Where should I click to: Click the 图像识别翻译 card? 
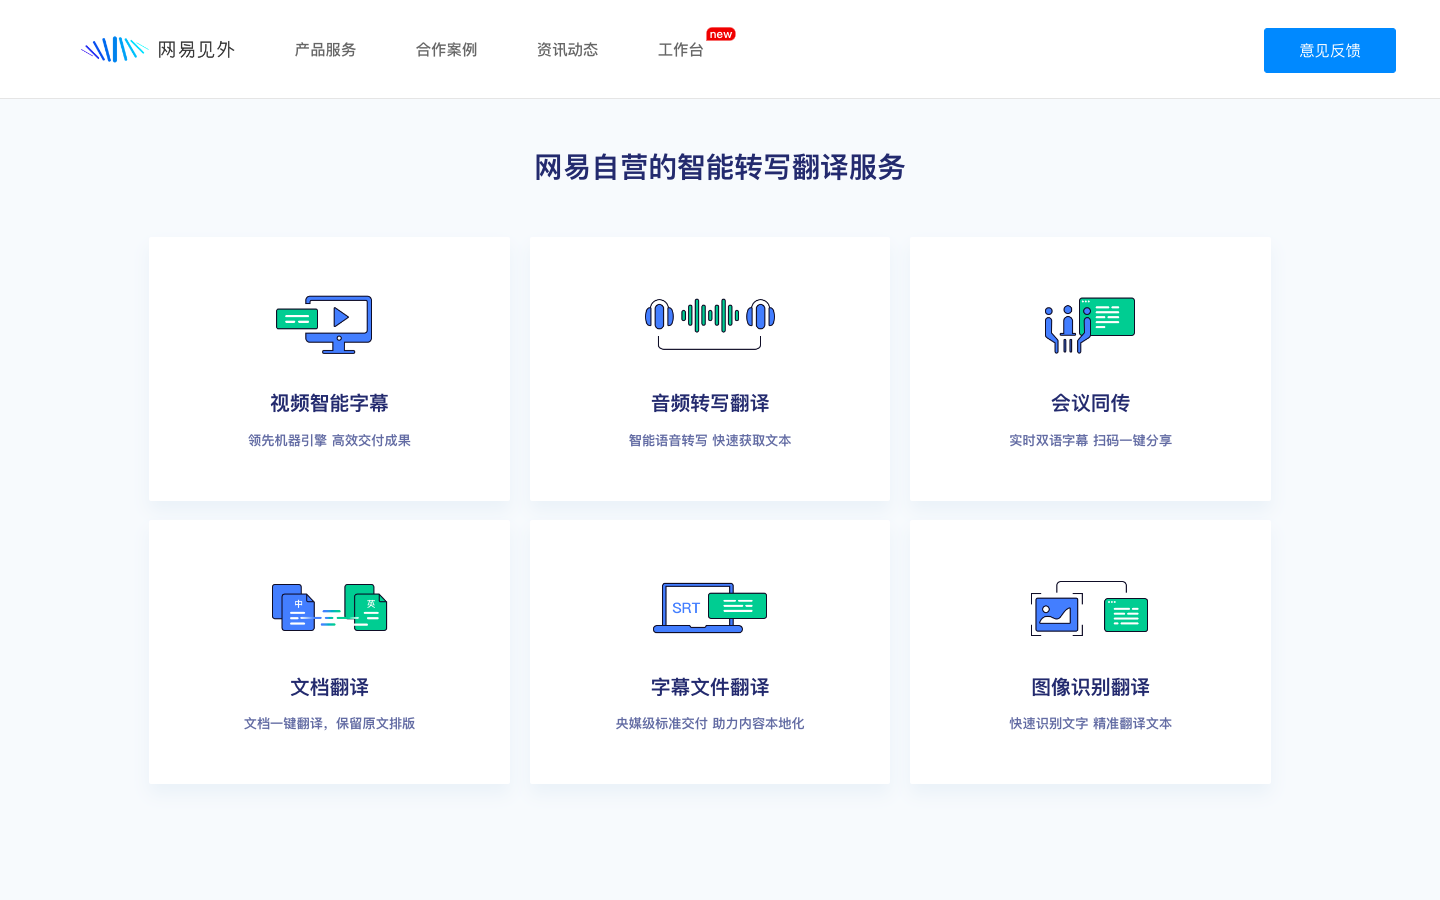(1090, 651)
